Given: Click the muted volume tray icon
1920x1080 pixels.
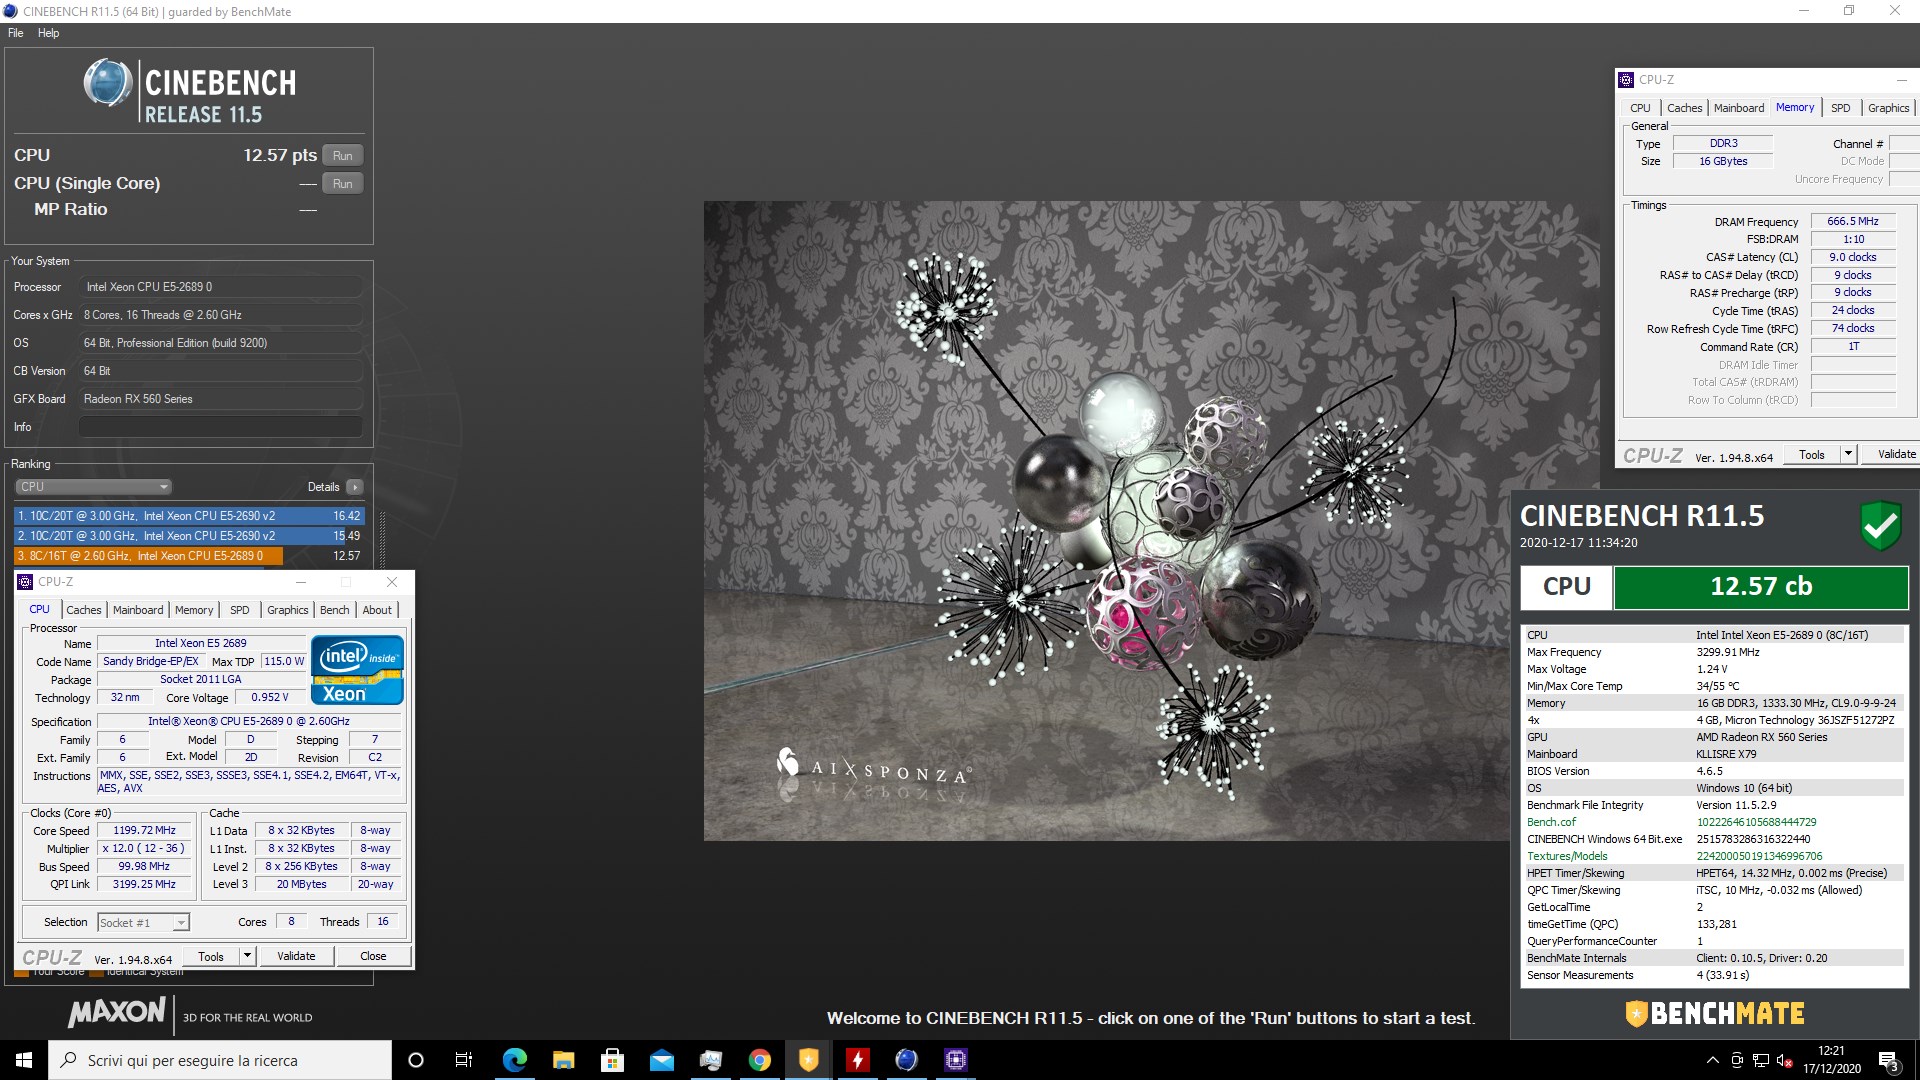Looking at the screenshot, I should 1782,1060.
